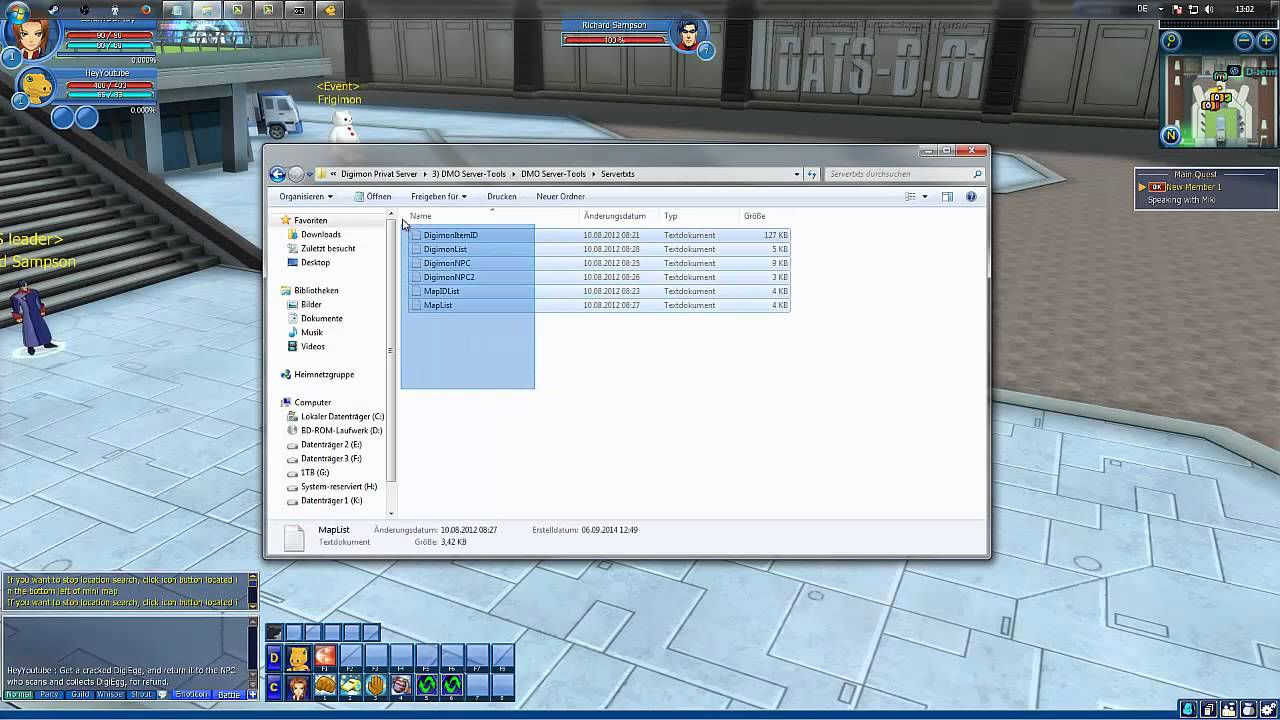Click the minimap zoom in plus button
The height and width of the screenshot is (720, 1280).
point(1266,41)
